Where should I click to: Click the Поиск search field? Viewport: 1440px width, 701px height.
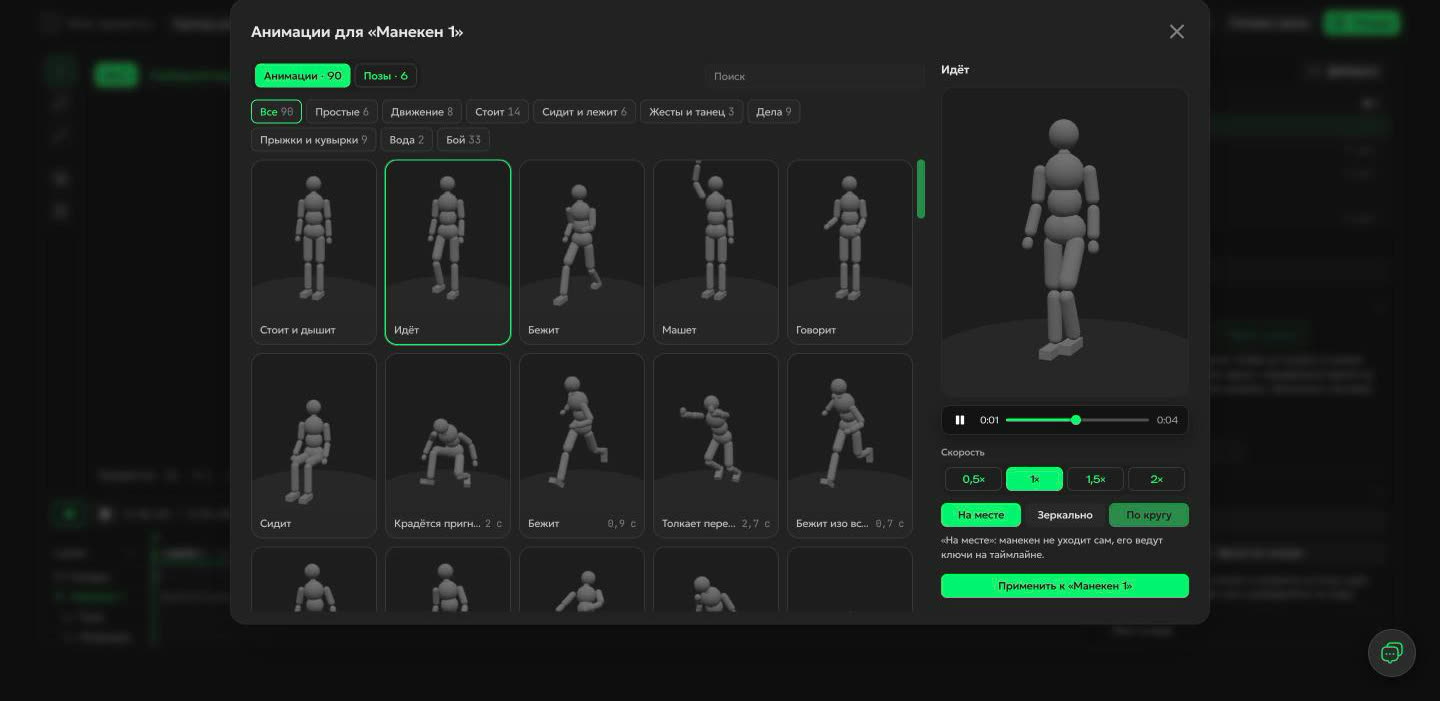[x=814, y=76]
